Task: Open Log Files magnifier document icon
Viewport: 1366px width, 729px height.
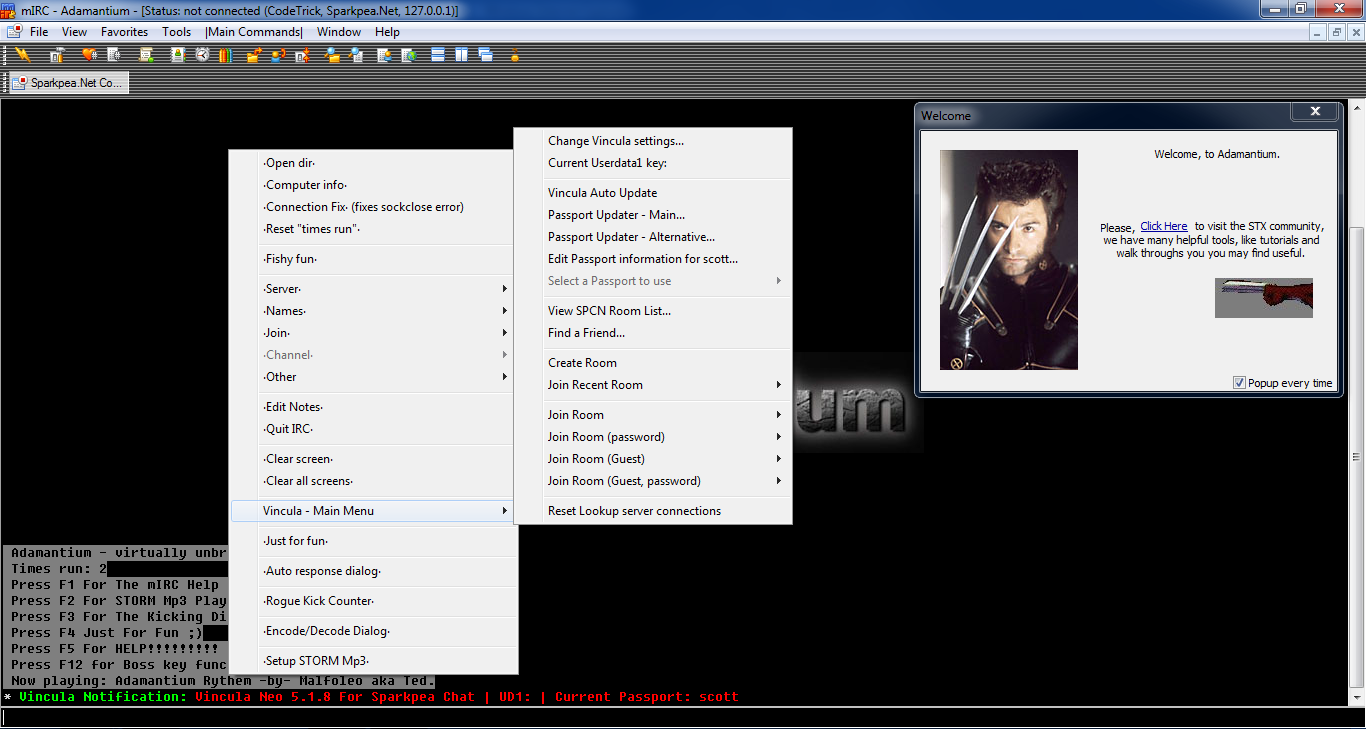Action: coord(356,55)
